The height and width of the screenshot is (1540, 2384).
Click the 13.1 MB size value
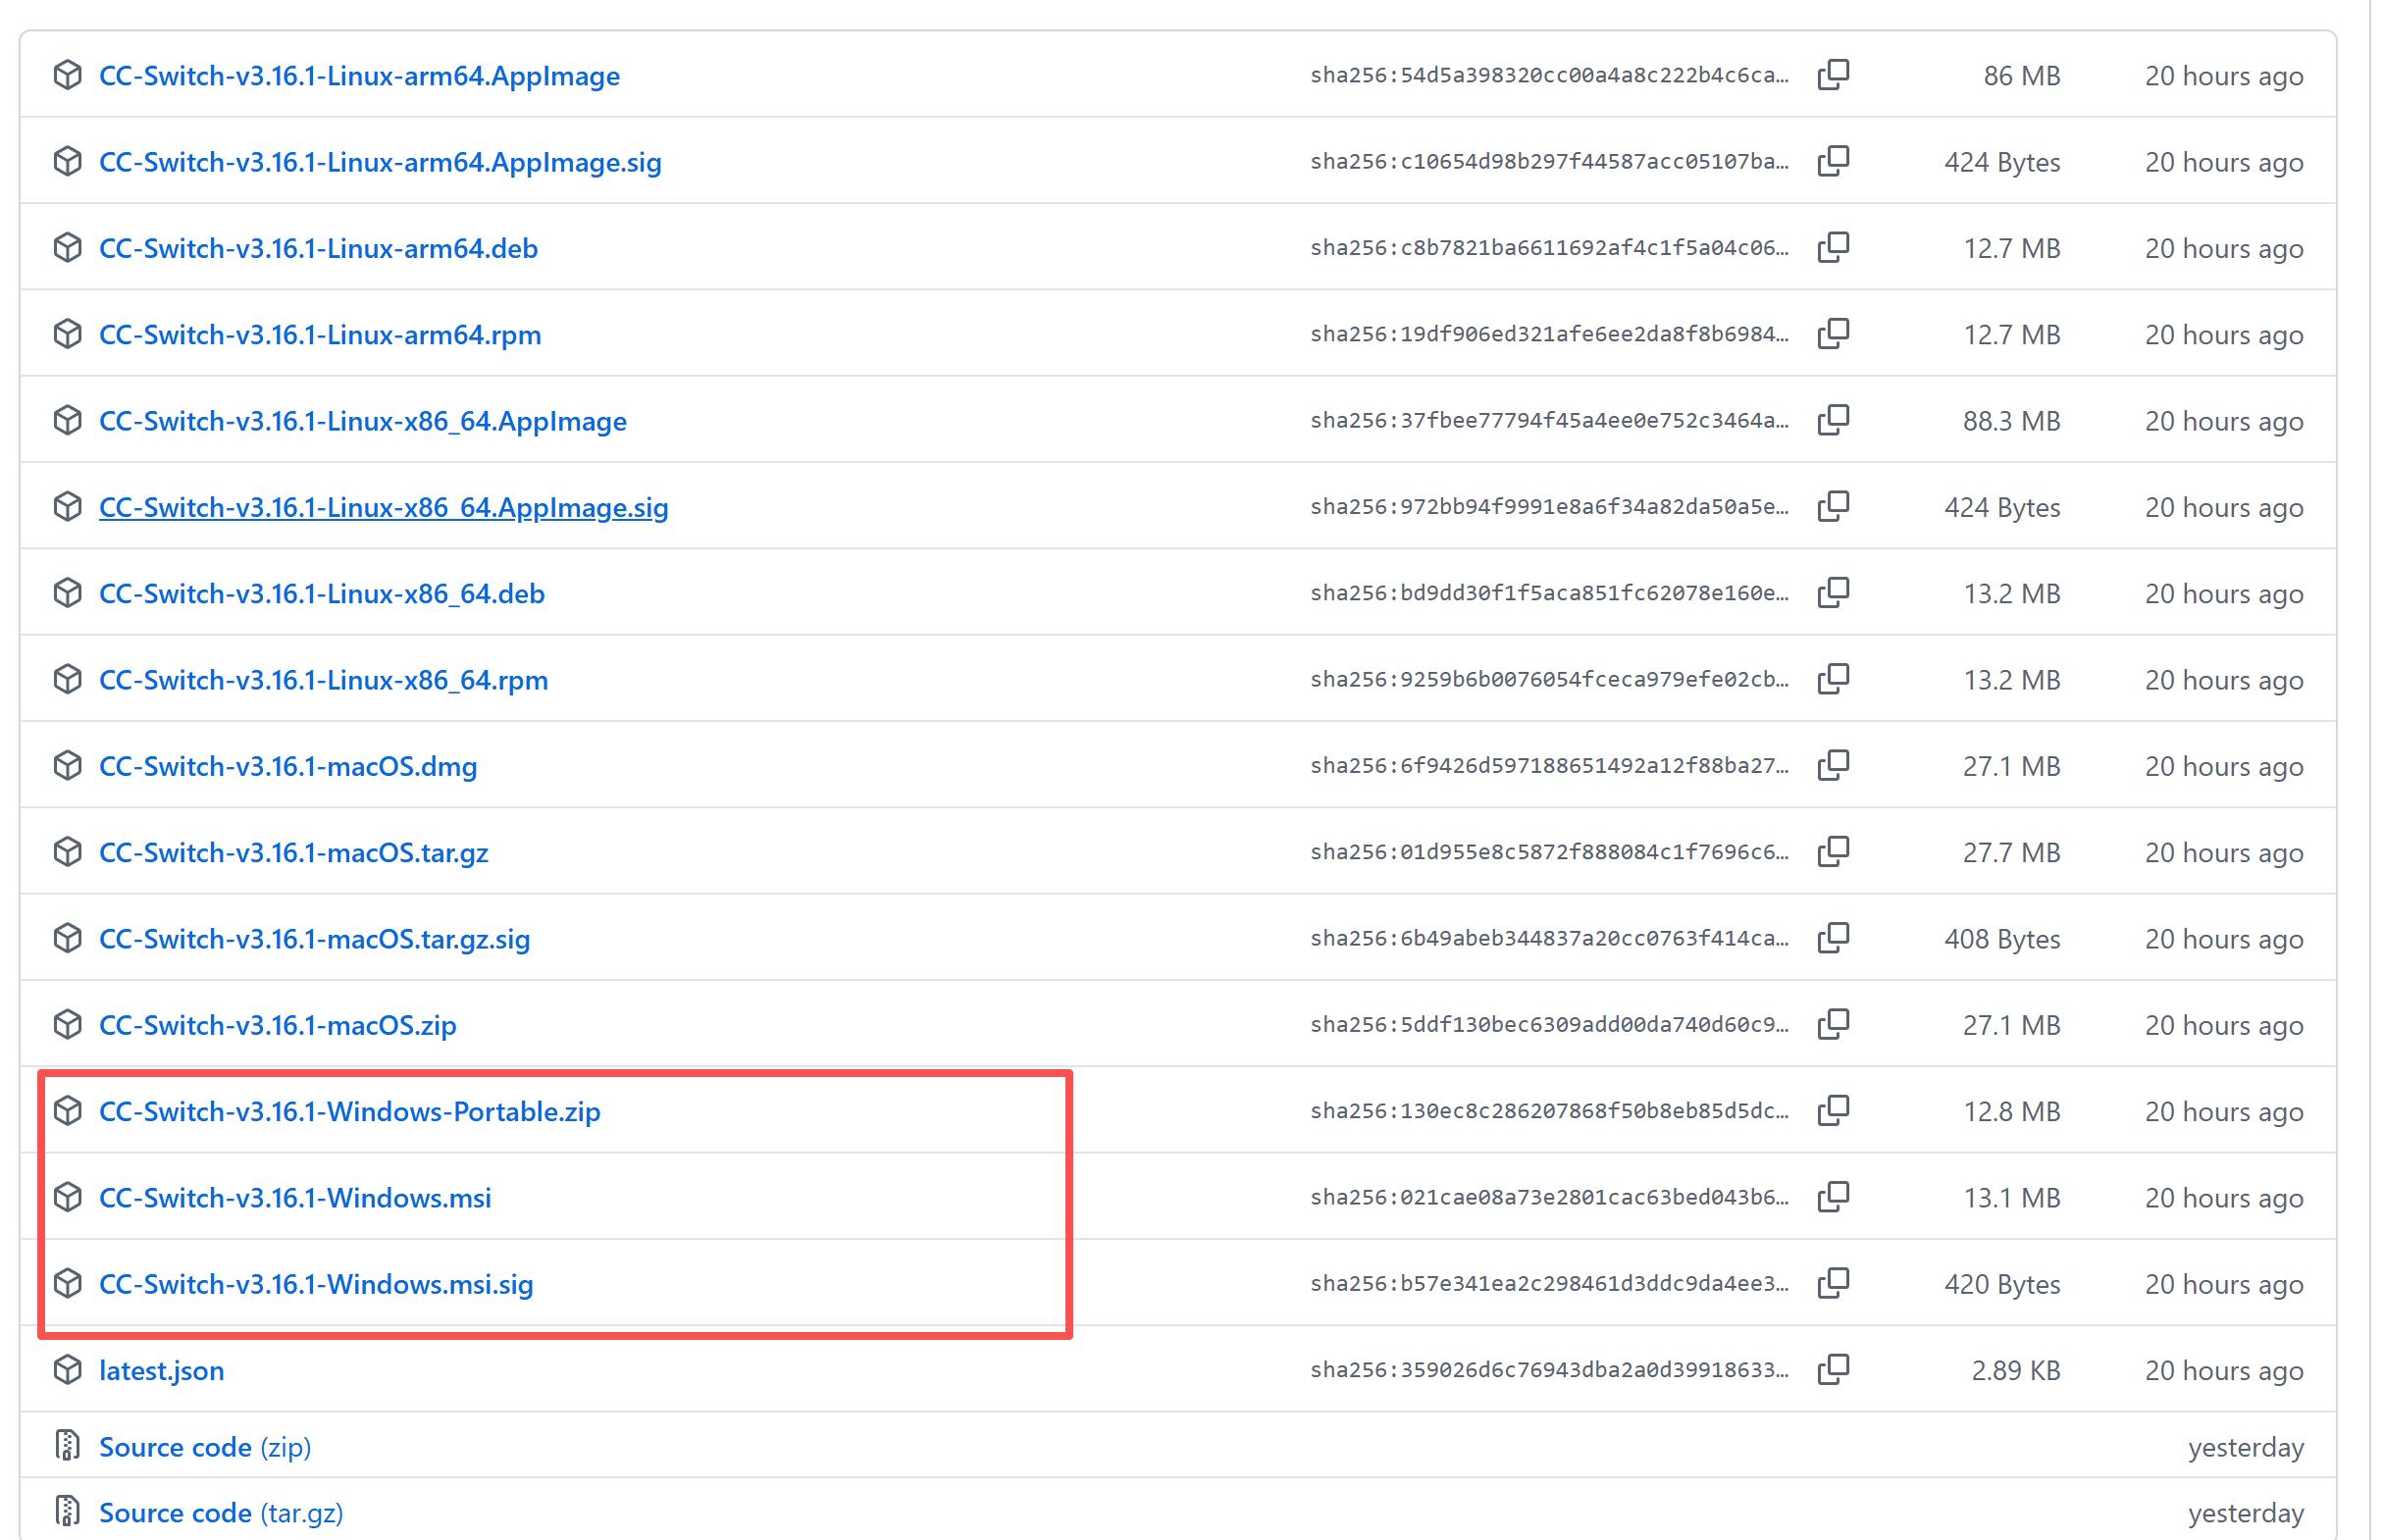(2012, 1198)
